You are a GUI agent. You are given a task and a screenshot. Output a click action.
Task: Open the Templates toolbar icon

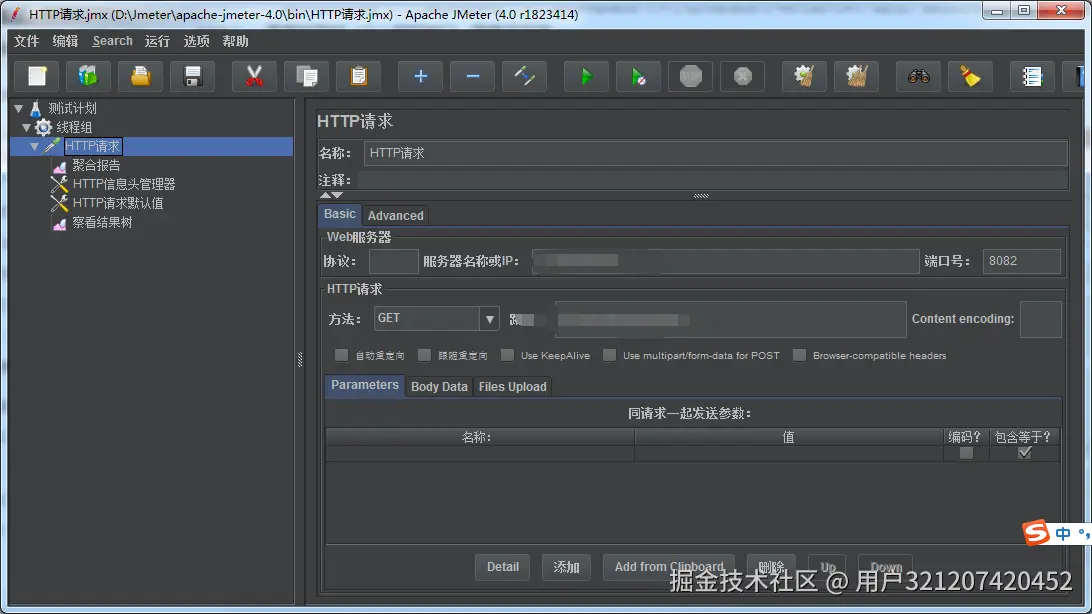pyautogui.click(x=88, y=76)
